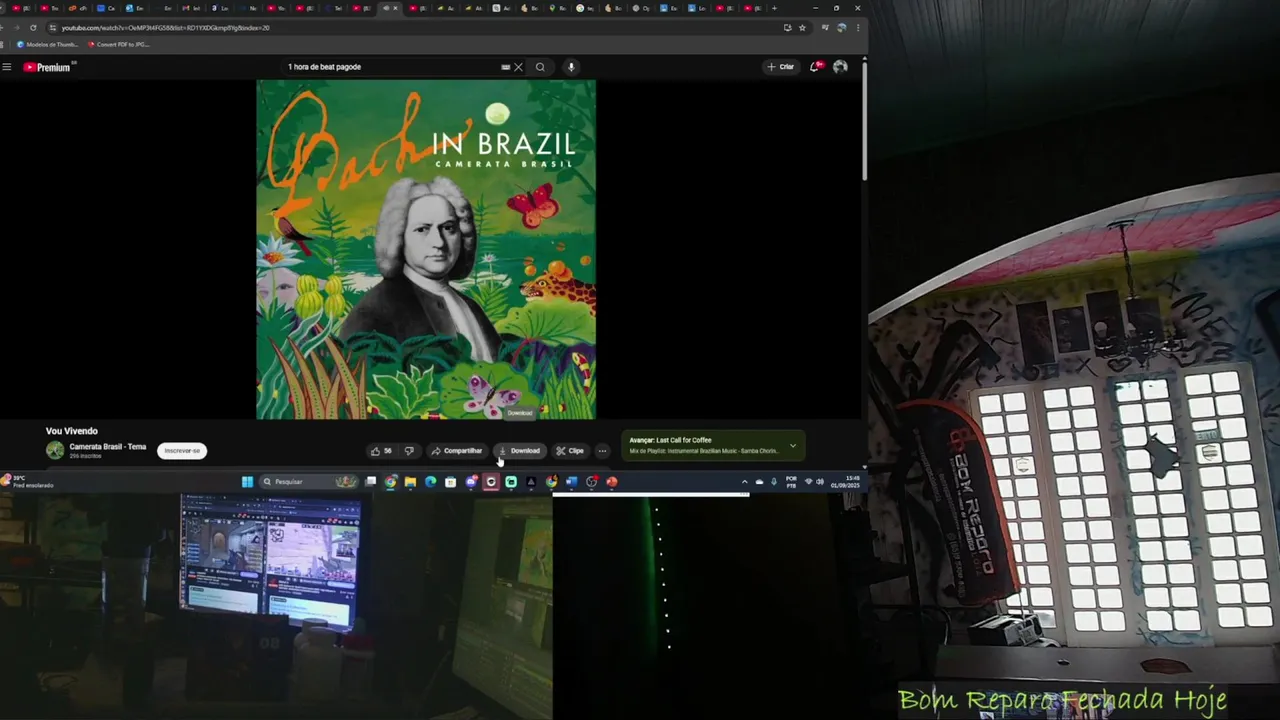Run search with the magnifier button

pos(540,67)
